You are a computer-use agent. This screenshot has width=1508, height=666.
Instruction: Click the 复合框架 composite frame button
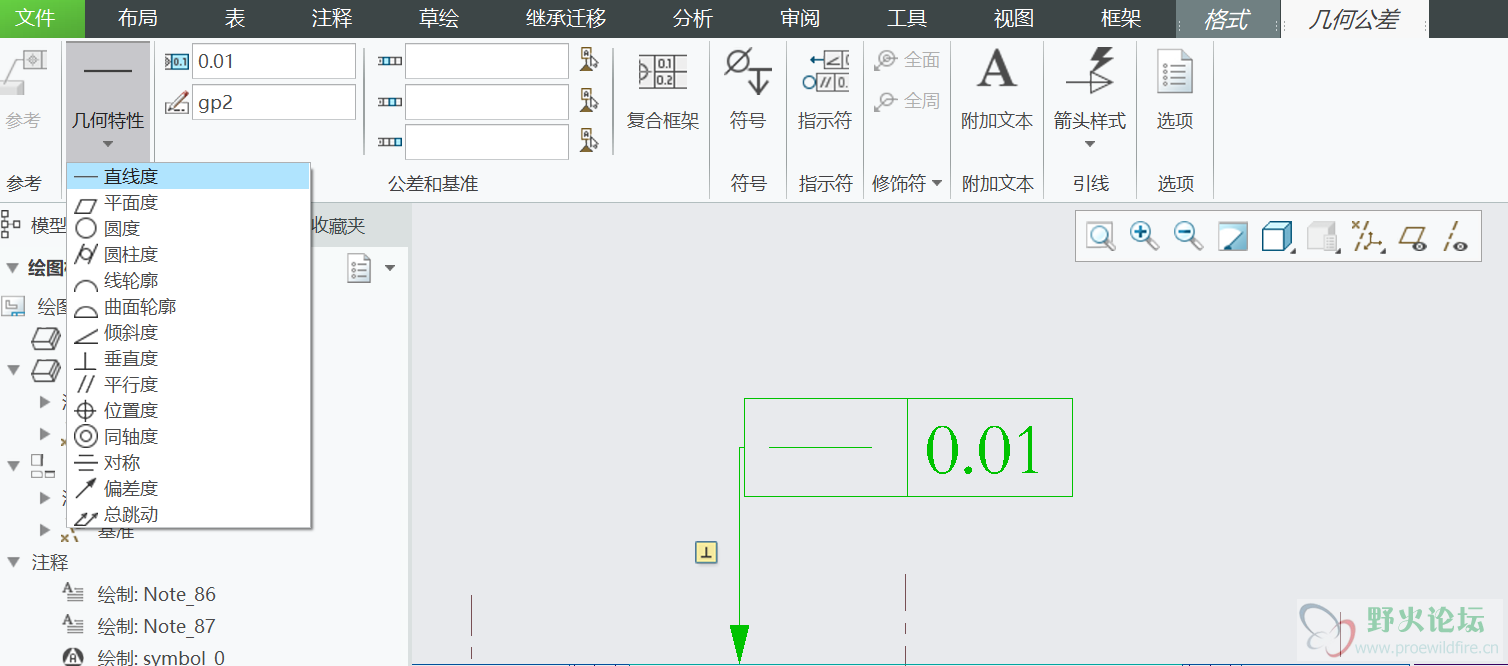(x=662, y=92)
